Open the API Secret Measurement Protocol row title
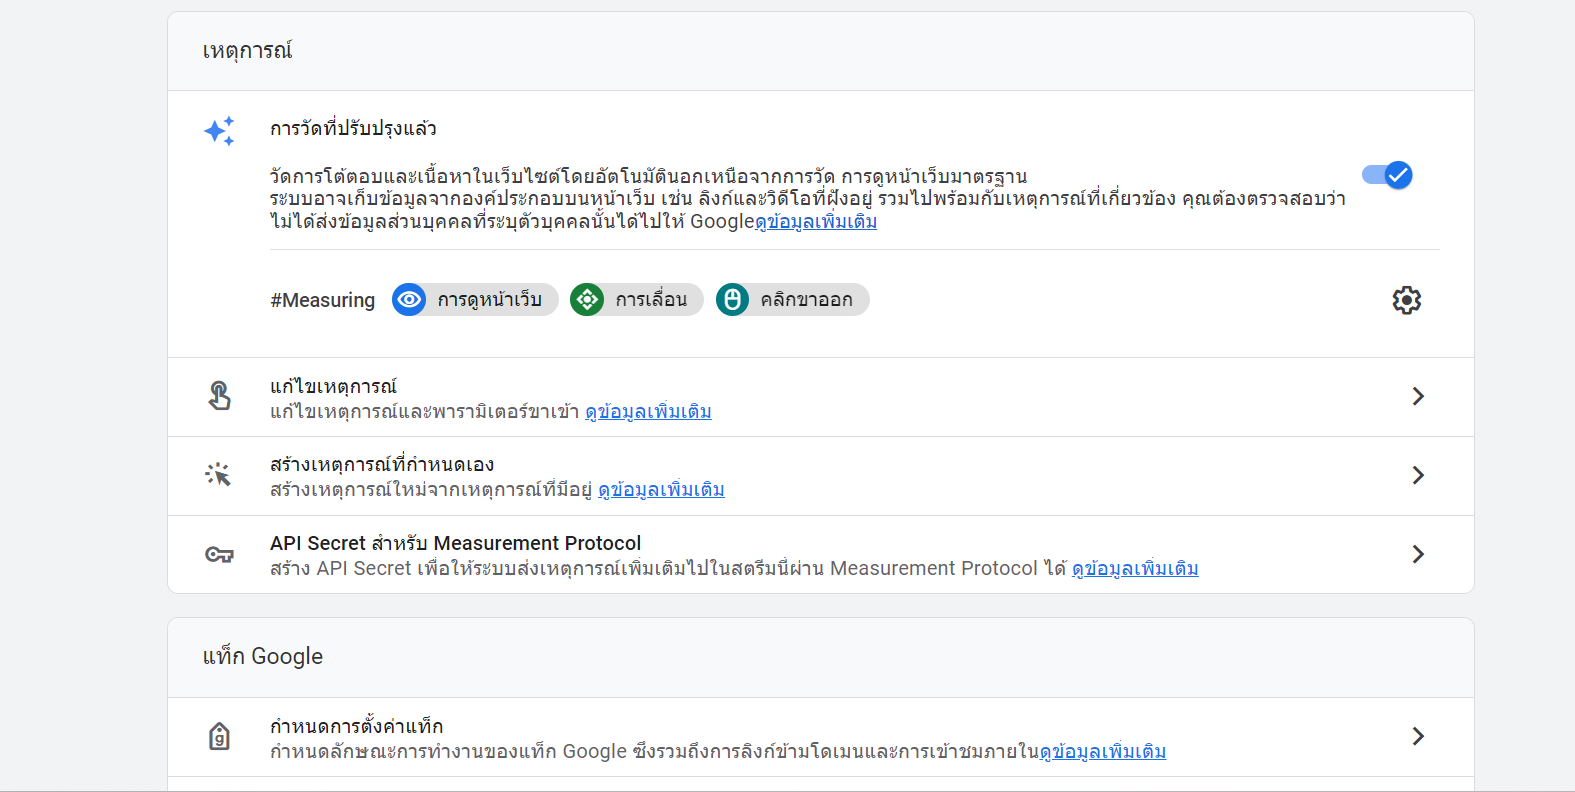 coord(455,543)
